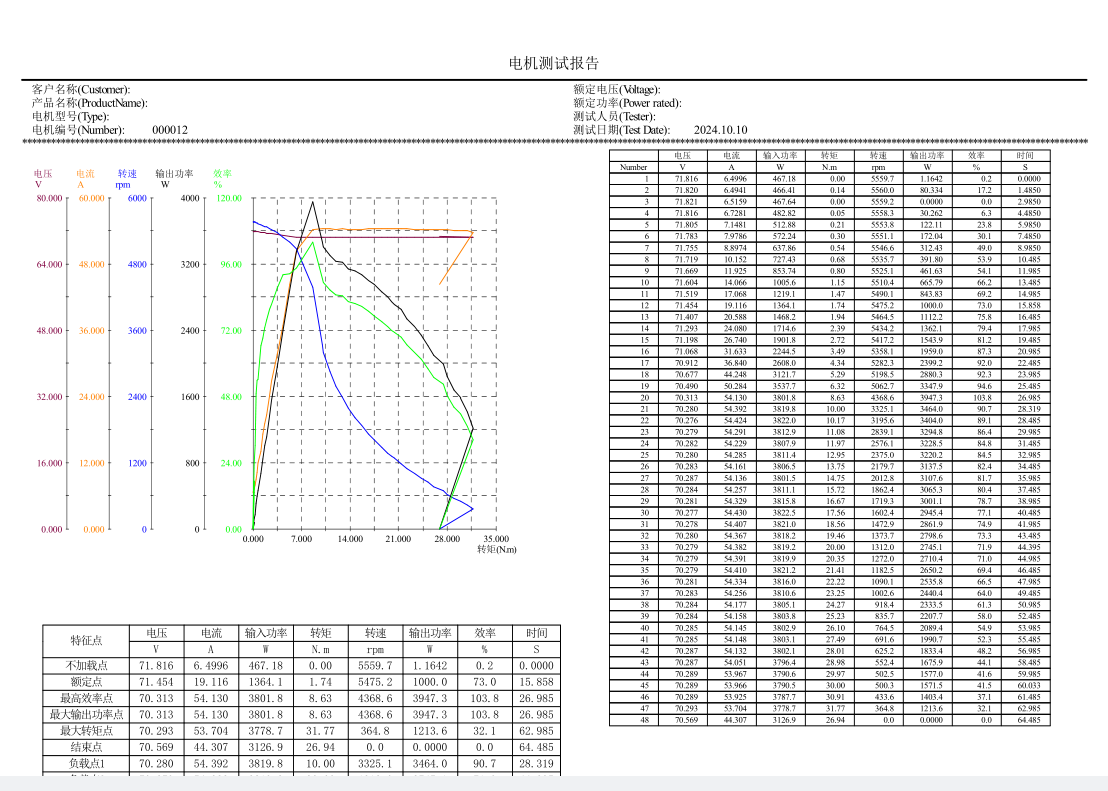This screenshot has width=1108, height=791.
Task: Select the 测试日期(Test Date): label
Action: [x=622, y=130]
